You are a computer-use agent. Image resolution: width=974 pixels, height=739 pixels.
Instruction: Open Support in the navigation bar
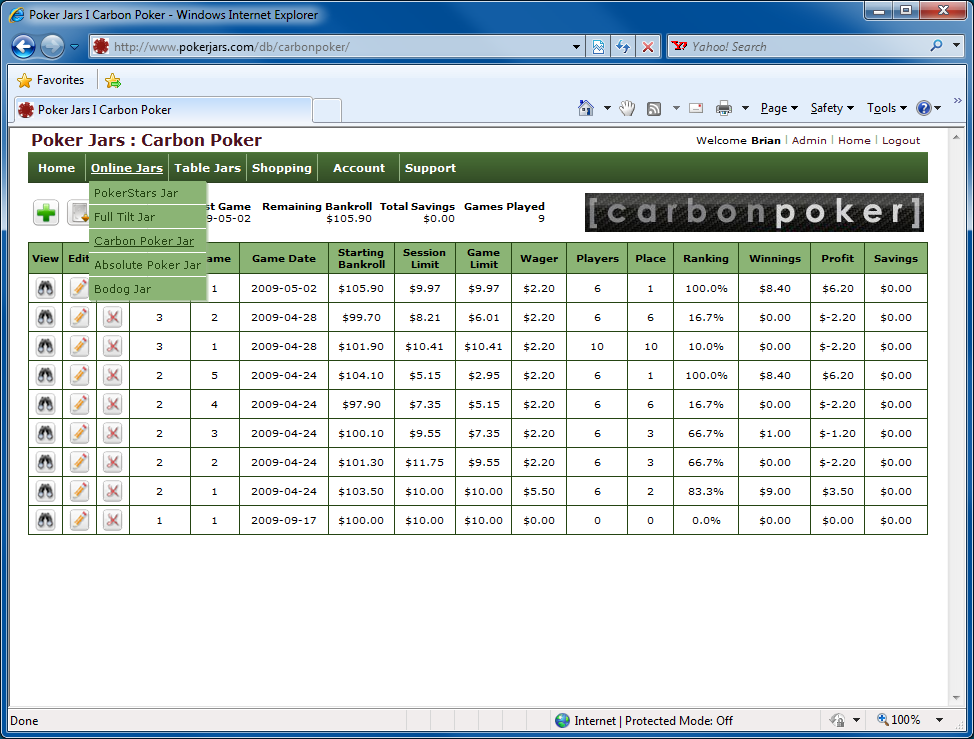(x=430, y=168)
